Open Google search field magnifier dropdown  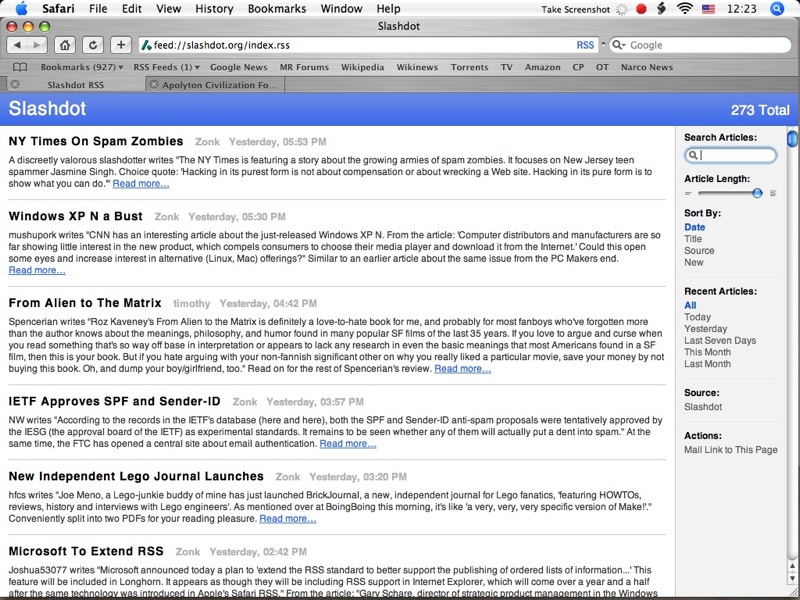pos(618,45)
